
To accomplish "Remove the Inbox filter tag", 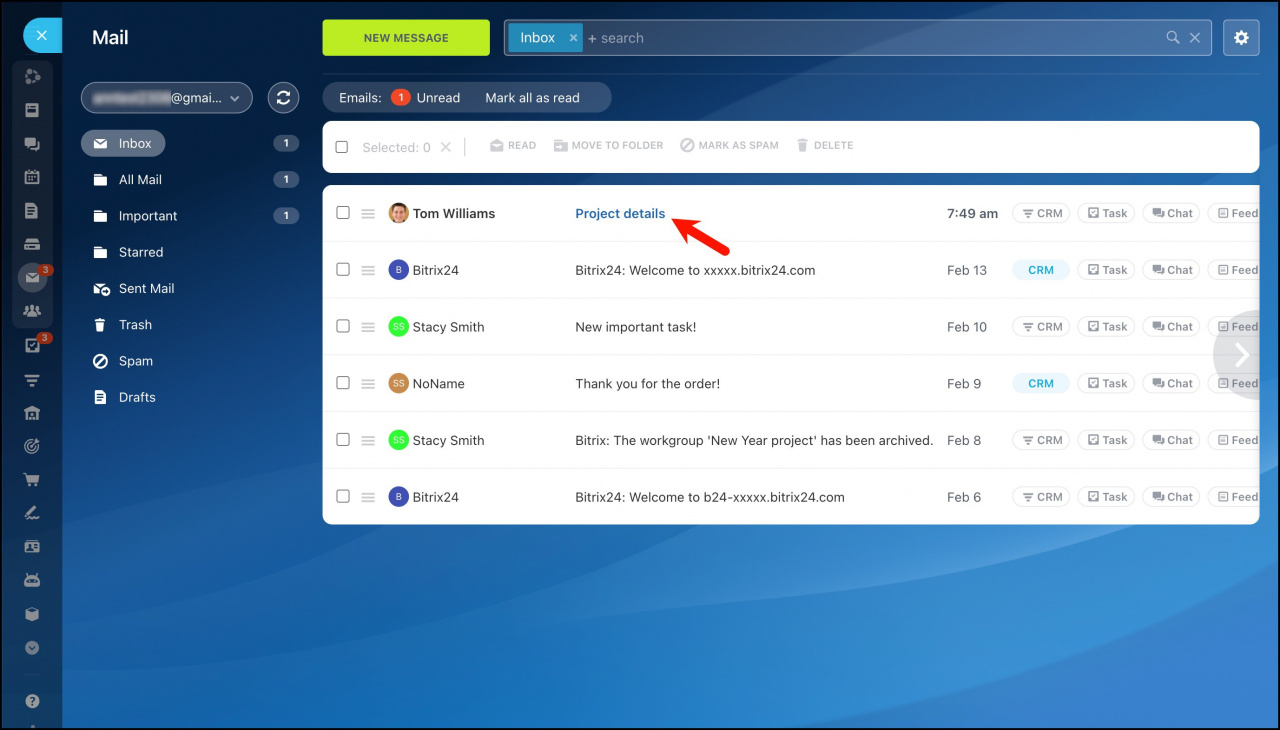I will pos(573,38).
